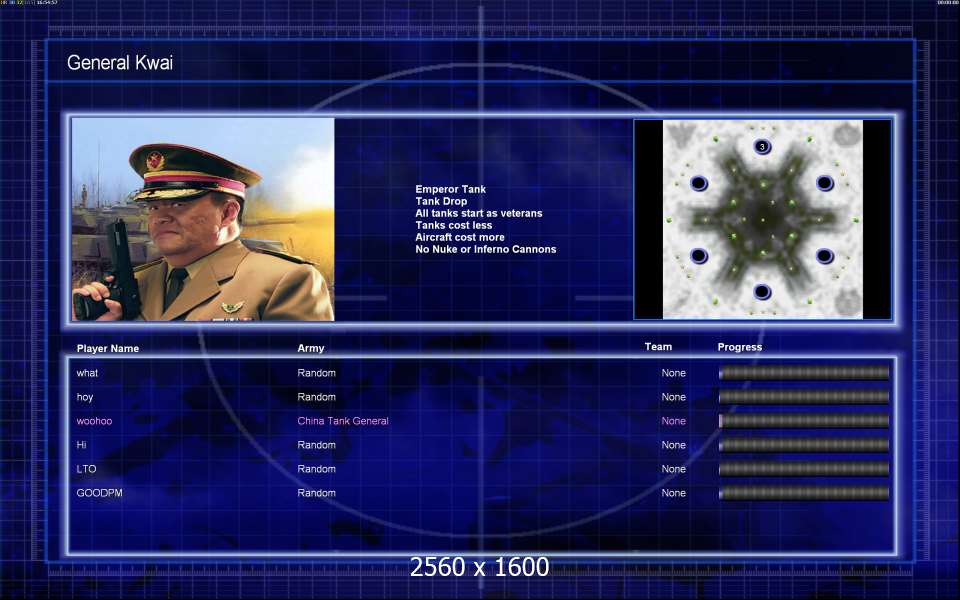Click the Progress column header
This screenshot has height=600, width=960.
point(740,347)
